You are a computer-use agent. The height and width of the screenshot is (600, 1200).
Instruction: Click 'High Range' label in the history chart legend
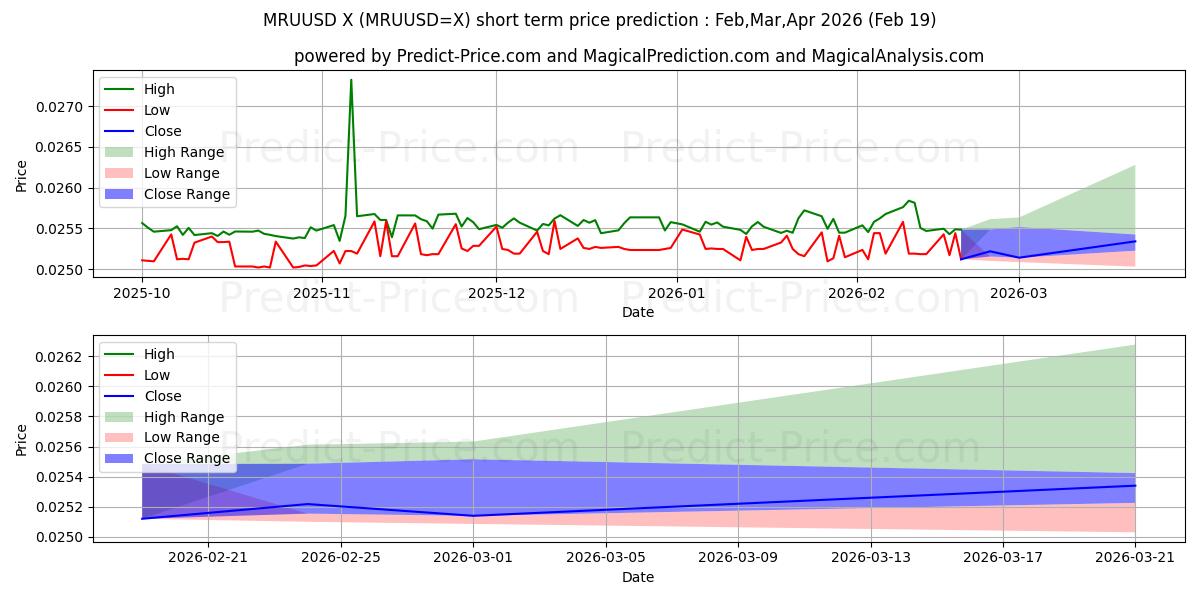click(184, 152)
